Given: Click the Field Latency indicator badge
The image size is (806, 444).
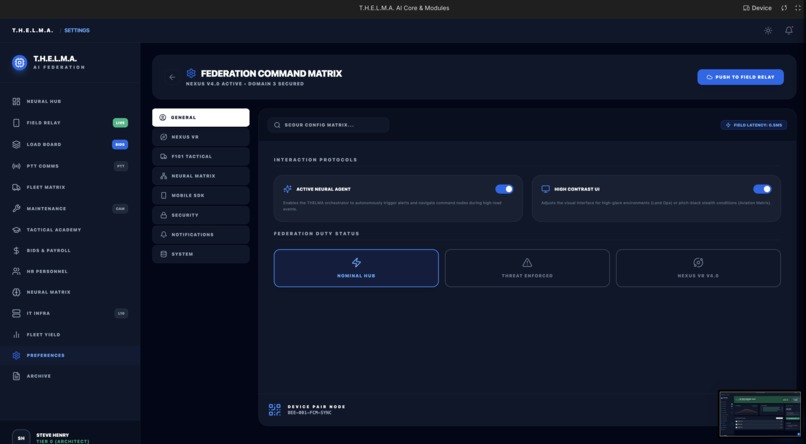Looking at the screenshot, I should pyautogui.click(x=754, y=125).
